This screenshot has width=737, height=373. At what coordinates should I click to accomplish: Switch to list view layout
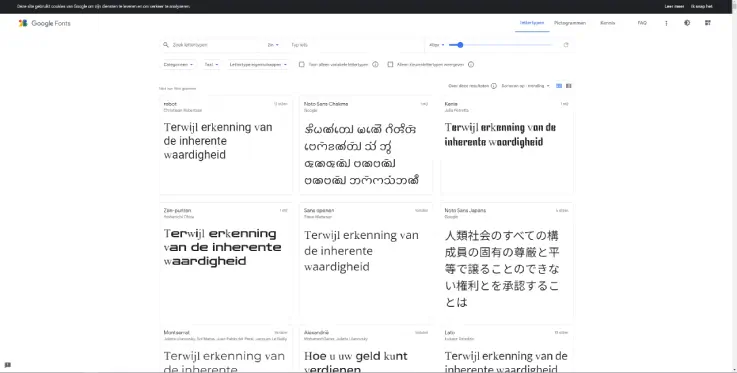569,86
